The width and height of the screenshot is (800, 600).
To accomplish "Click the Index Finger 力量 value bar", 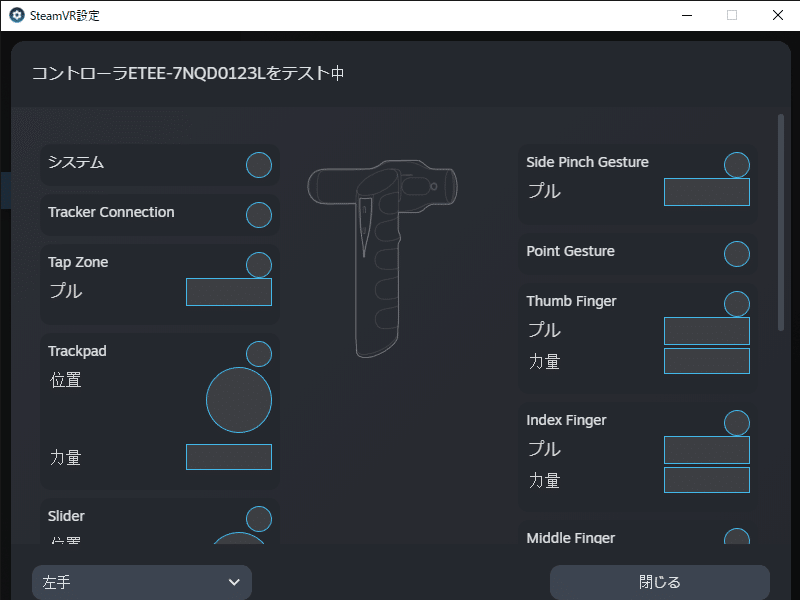I will tap(707, 480).
